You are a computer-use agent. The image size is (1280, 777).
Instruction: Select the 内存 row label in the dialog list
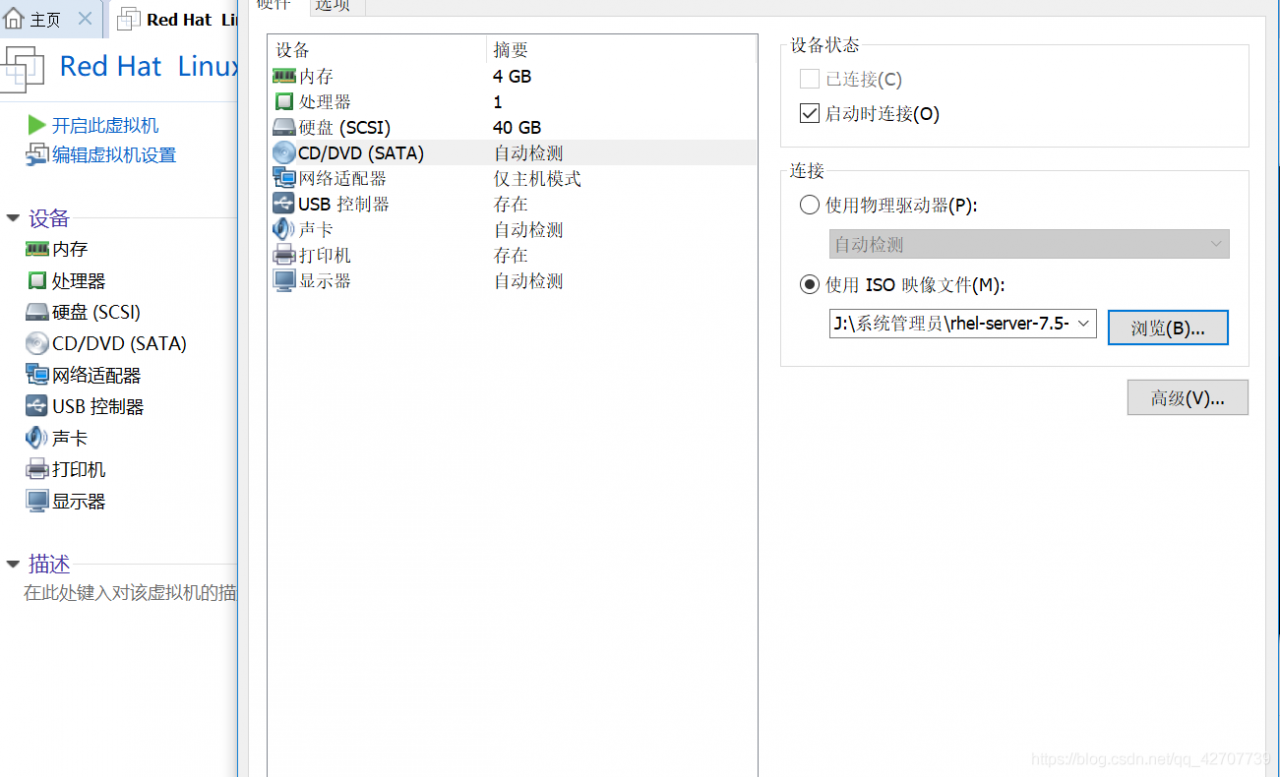pyautogui.click(x=316, y=76)
